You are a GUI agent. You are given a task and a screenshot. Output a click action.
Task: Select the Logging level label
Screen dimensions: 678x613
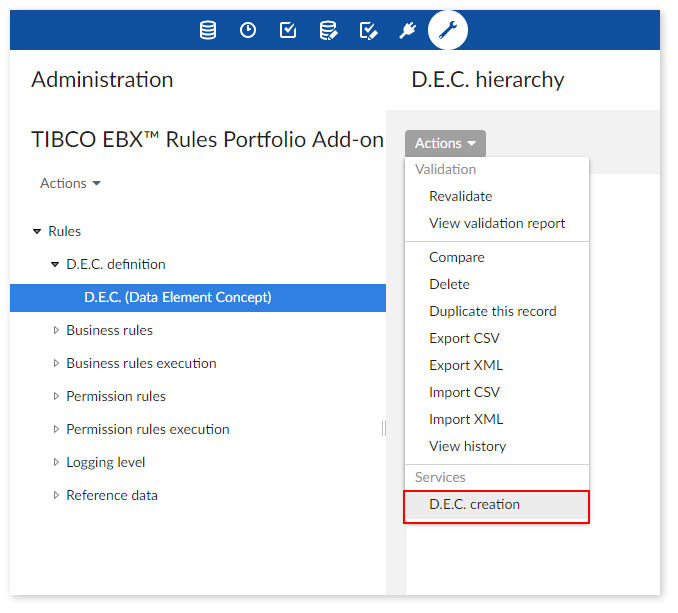pos(106,463)
